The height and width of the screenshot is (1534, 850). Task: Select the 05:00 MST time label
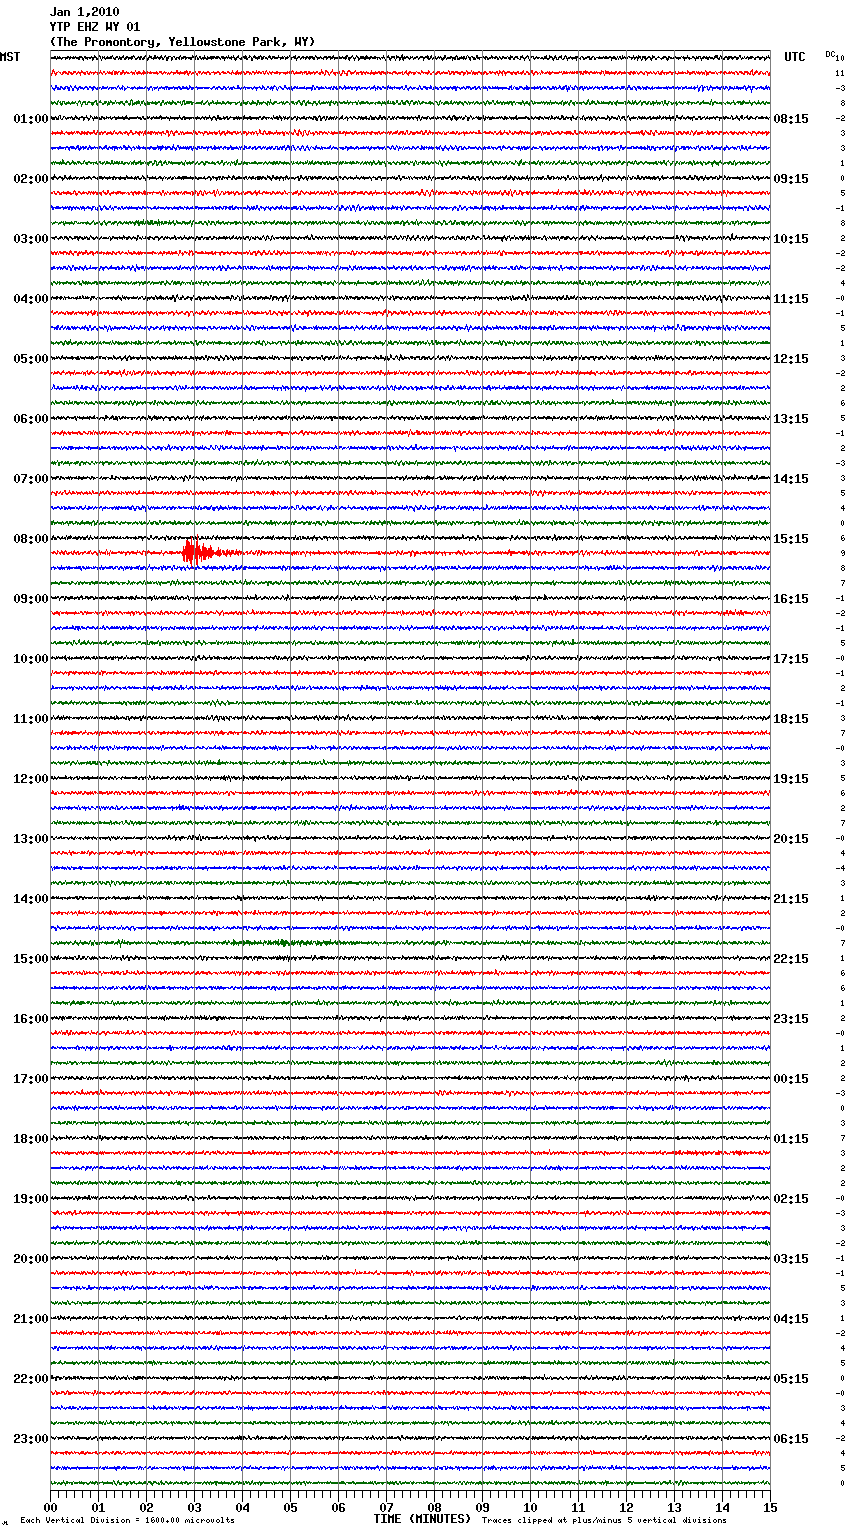pyautogui.click(x=31, y=359)
